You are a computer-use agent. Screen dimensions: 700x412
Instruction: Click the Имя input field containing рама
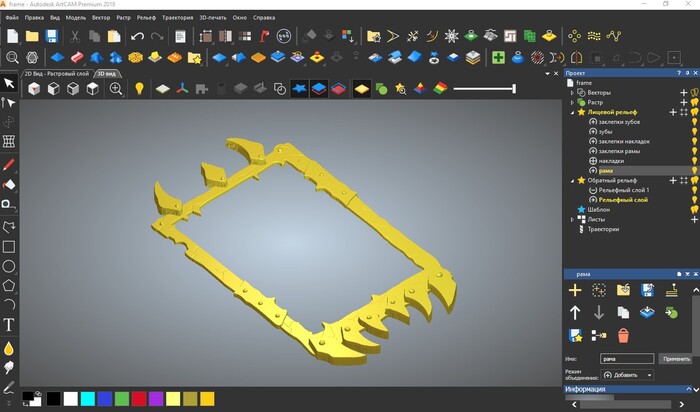point(626,358)
